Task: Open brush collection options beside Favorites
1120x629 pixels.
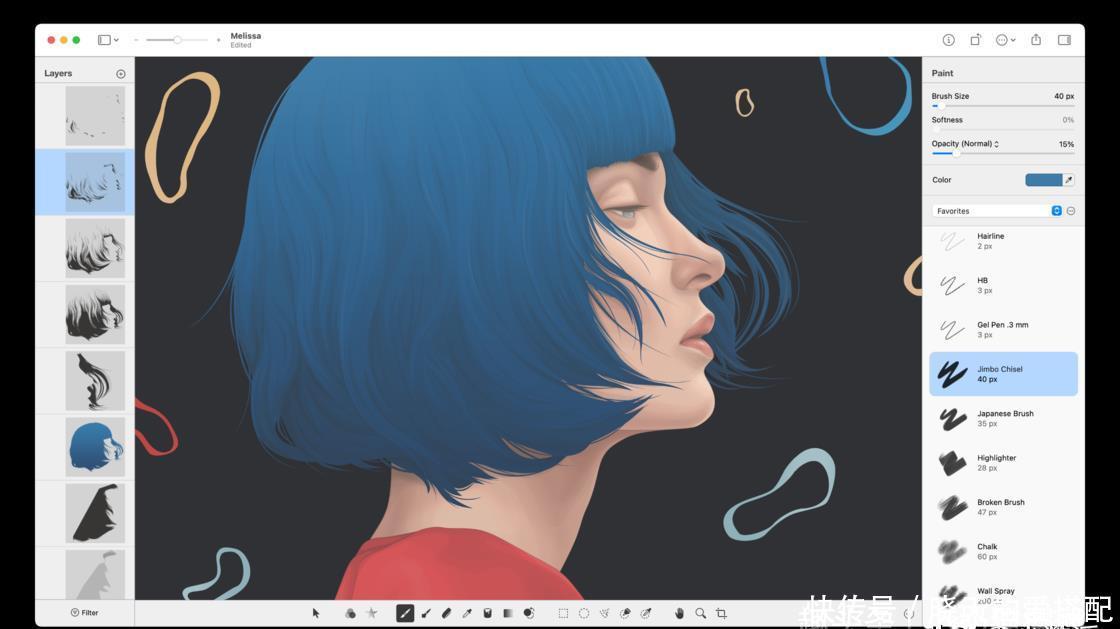Action: pyautogui.click(x=1071, y=211)
